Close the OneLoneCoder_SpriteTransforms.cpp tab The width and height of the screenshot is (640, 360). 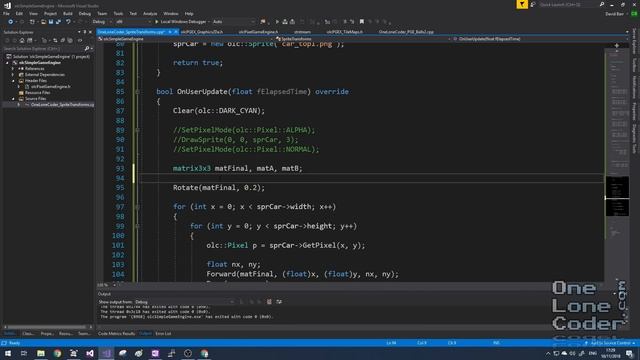pos(176,32)
